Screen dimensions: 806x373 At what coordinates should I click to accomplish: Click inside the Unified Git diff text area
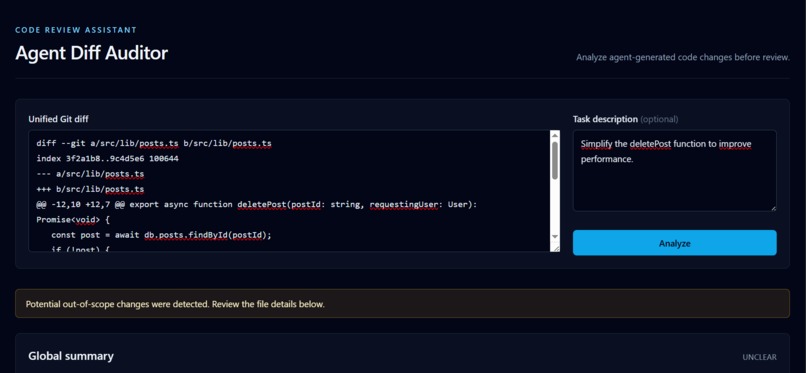(289, 191)
